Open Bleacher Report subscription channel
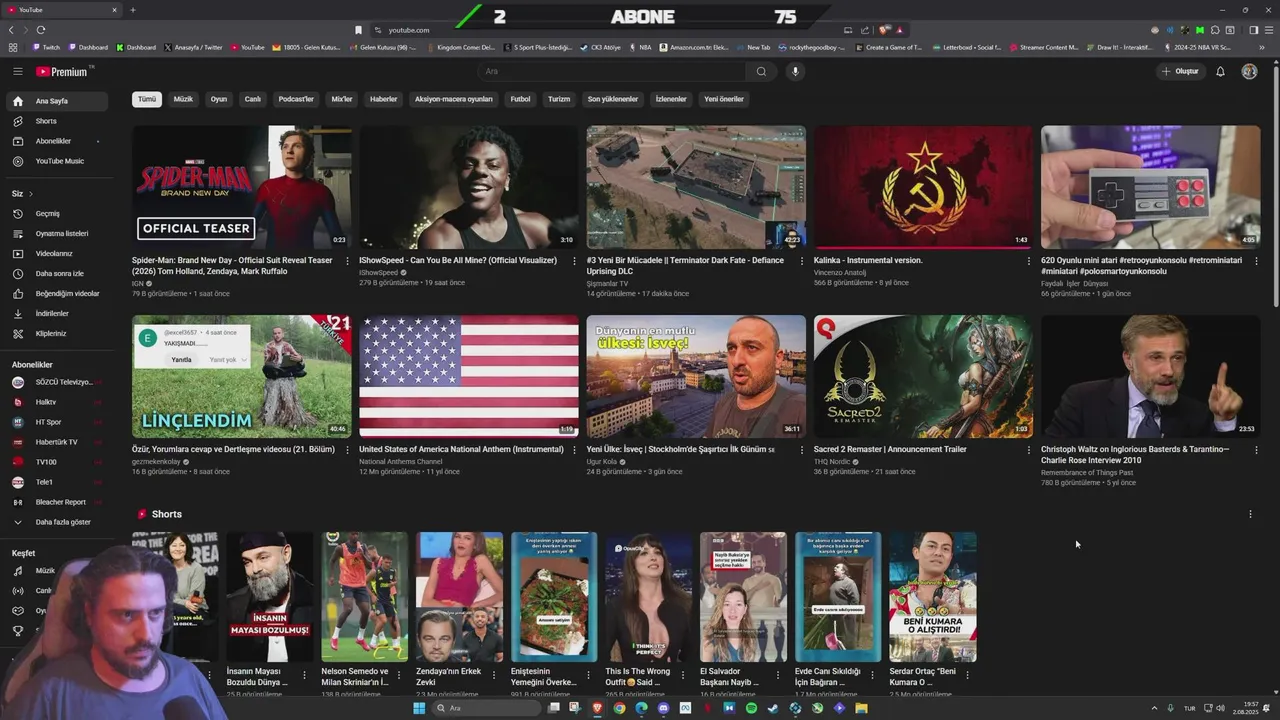1280x720 pixels. pos(56,502)
